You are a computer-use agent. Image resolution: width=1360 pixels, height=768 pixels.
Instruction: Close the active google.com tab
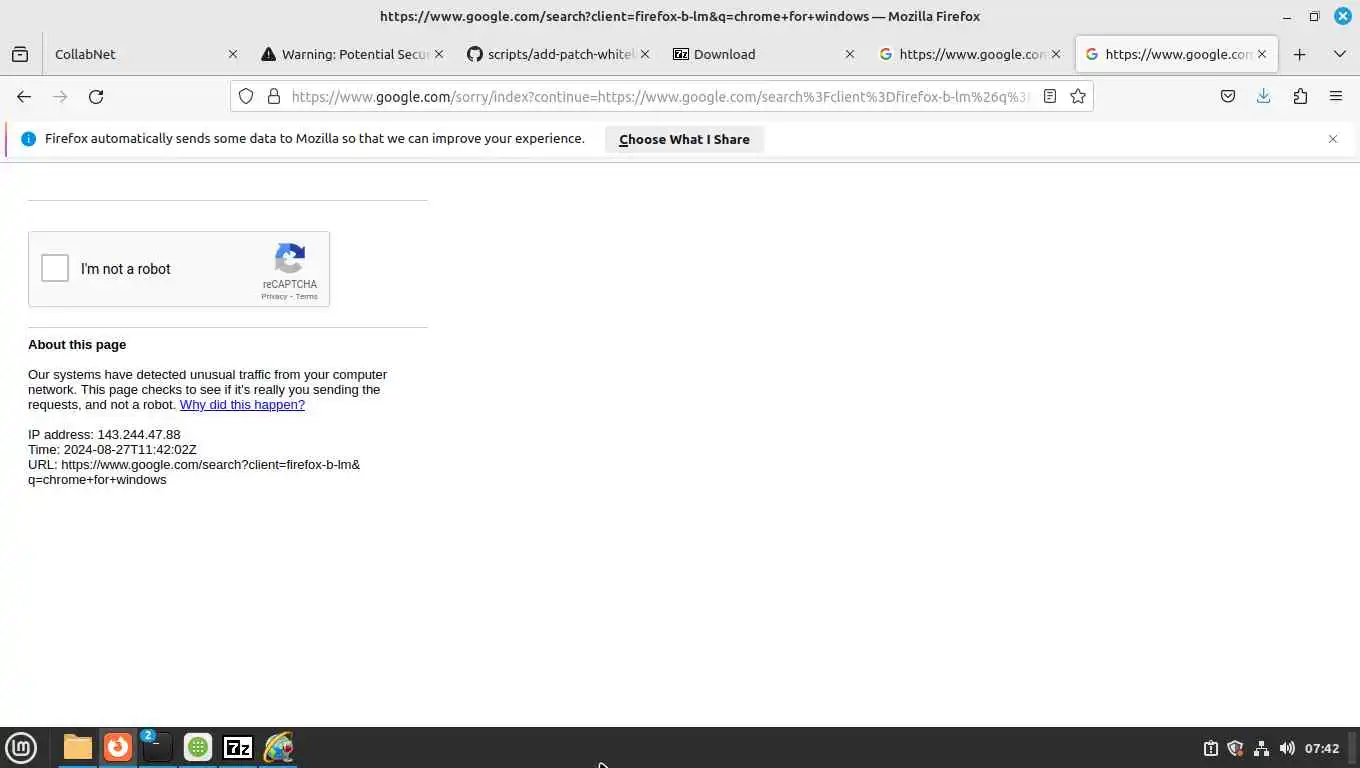(1262, 54)
